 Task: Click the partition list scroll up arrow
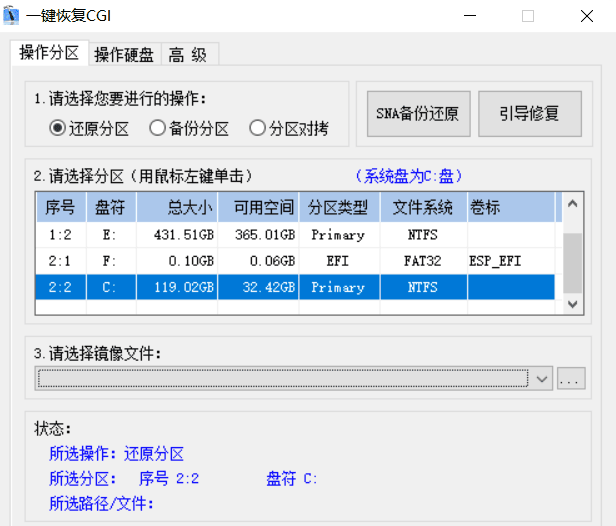click(x=572, y=203)
